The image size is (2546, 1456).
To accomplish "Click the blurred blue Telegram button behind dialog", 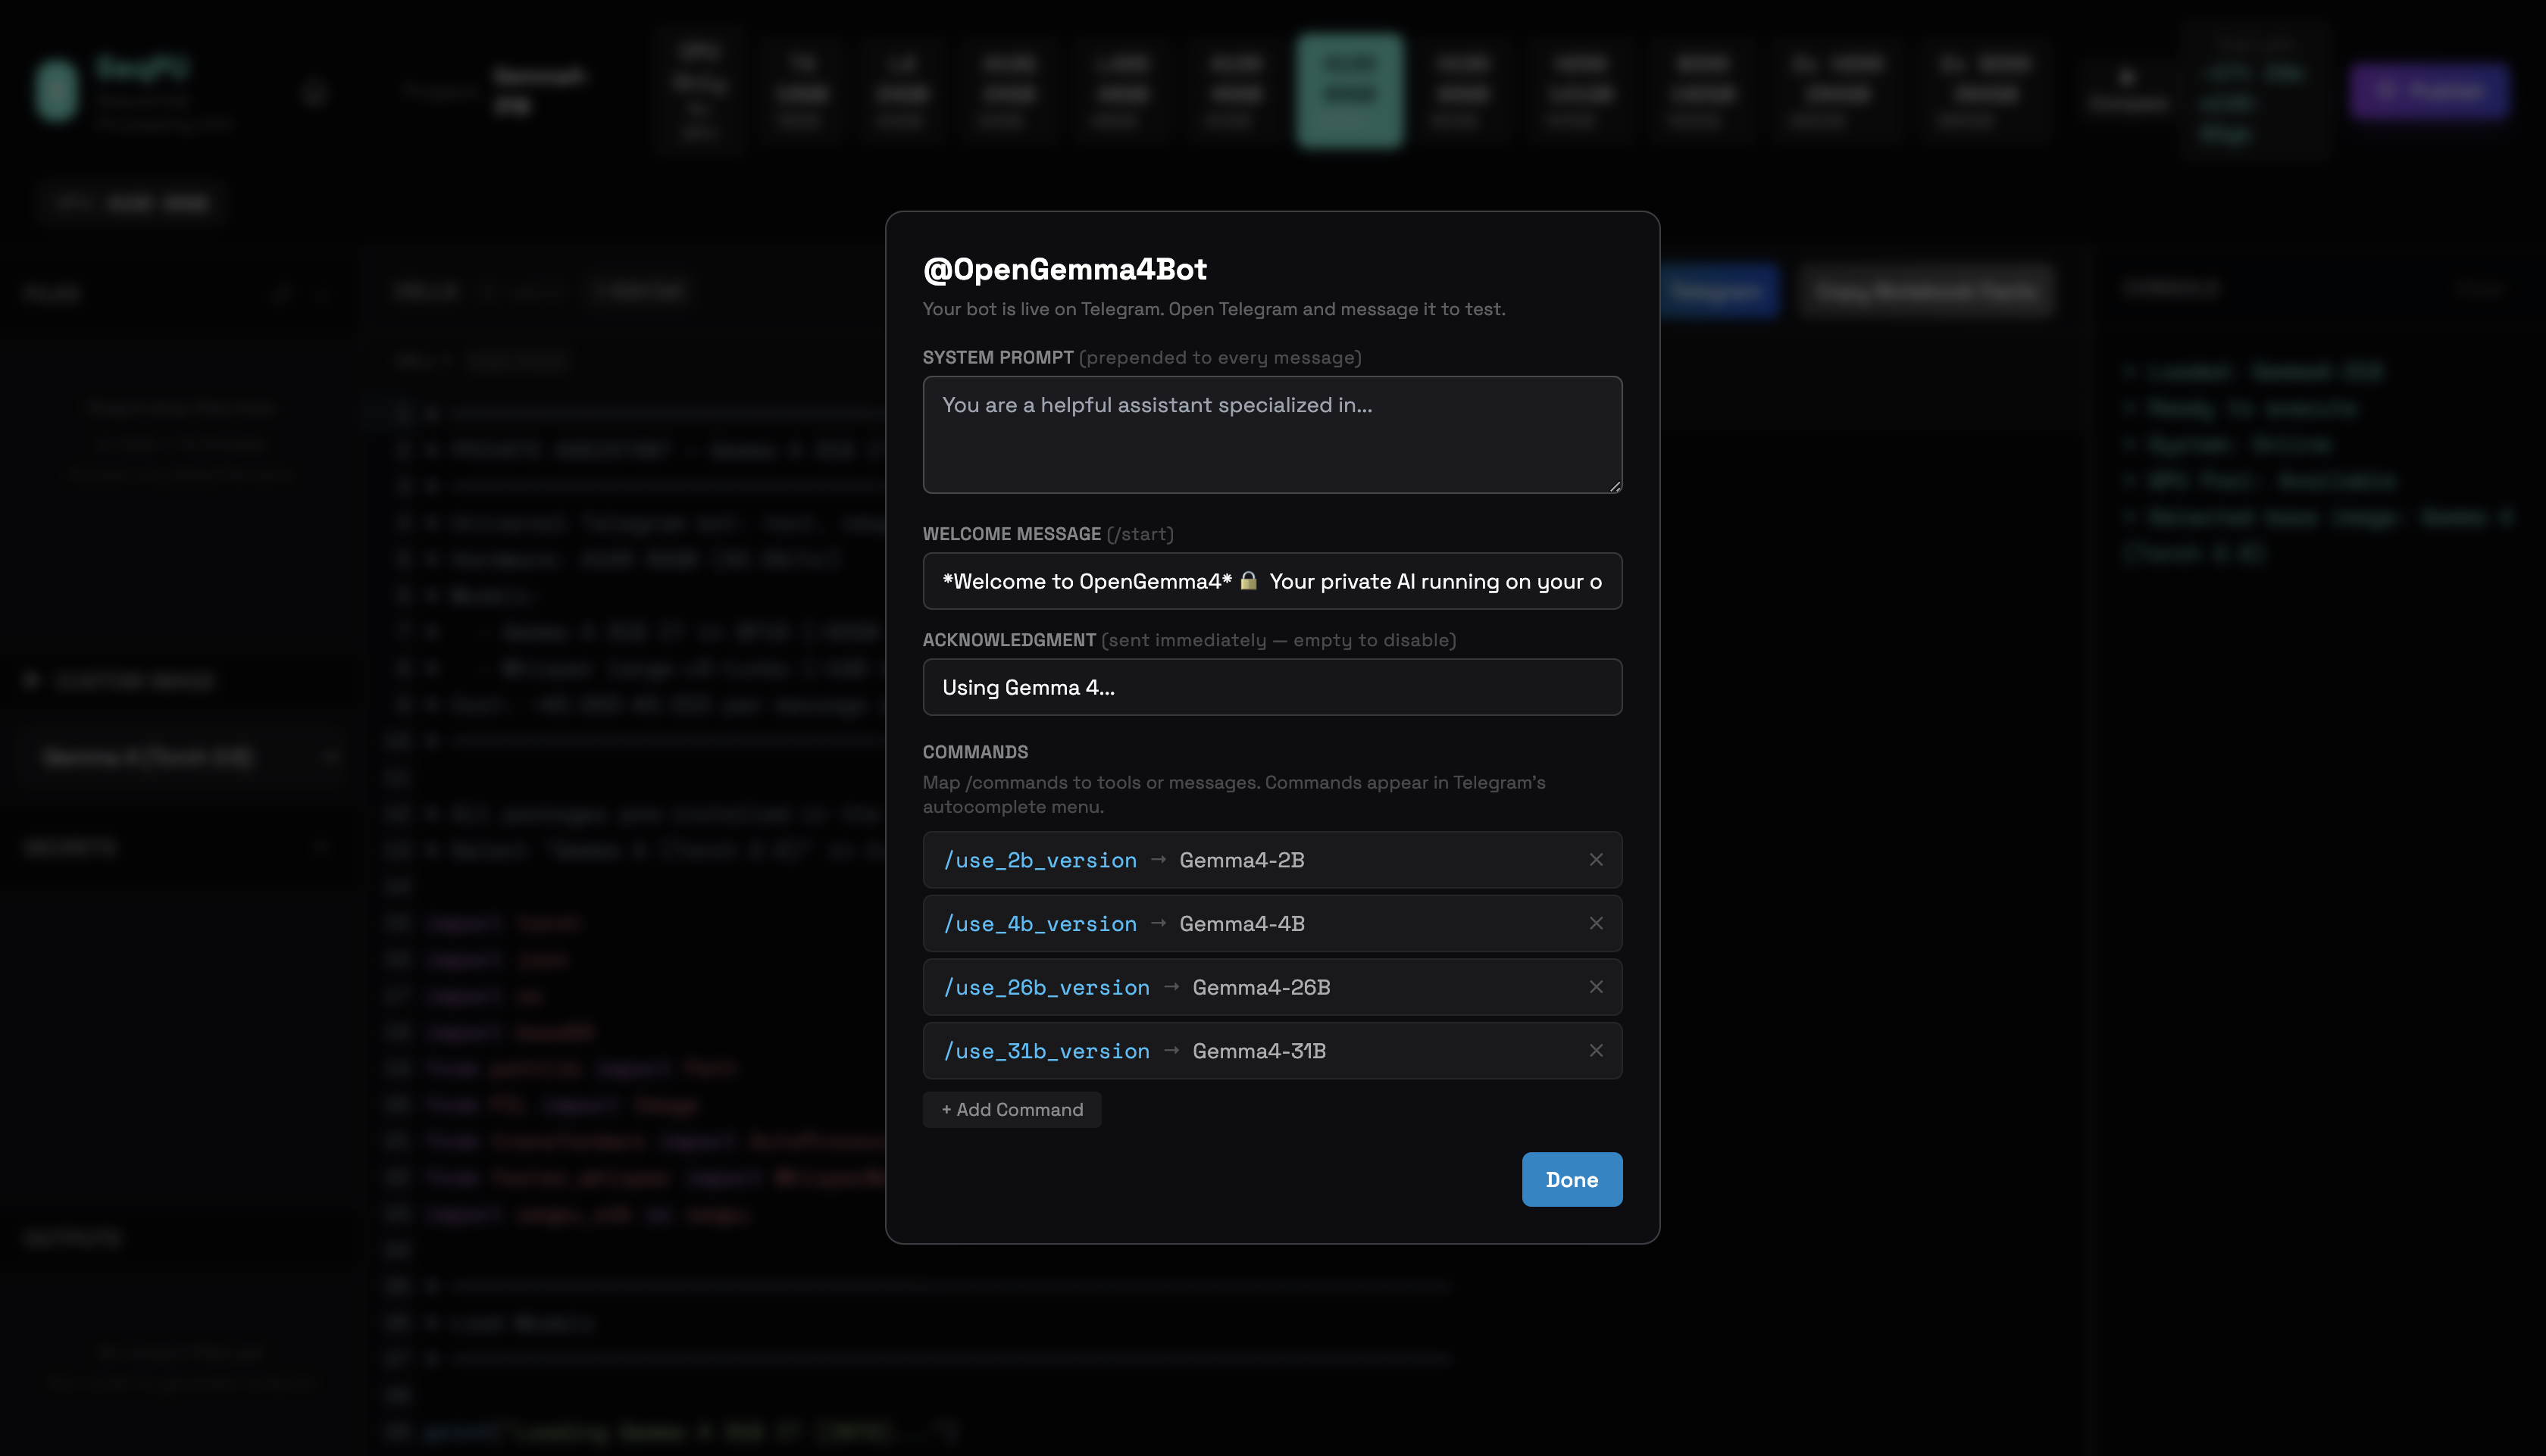I will (1719, 292).
